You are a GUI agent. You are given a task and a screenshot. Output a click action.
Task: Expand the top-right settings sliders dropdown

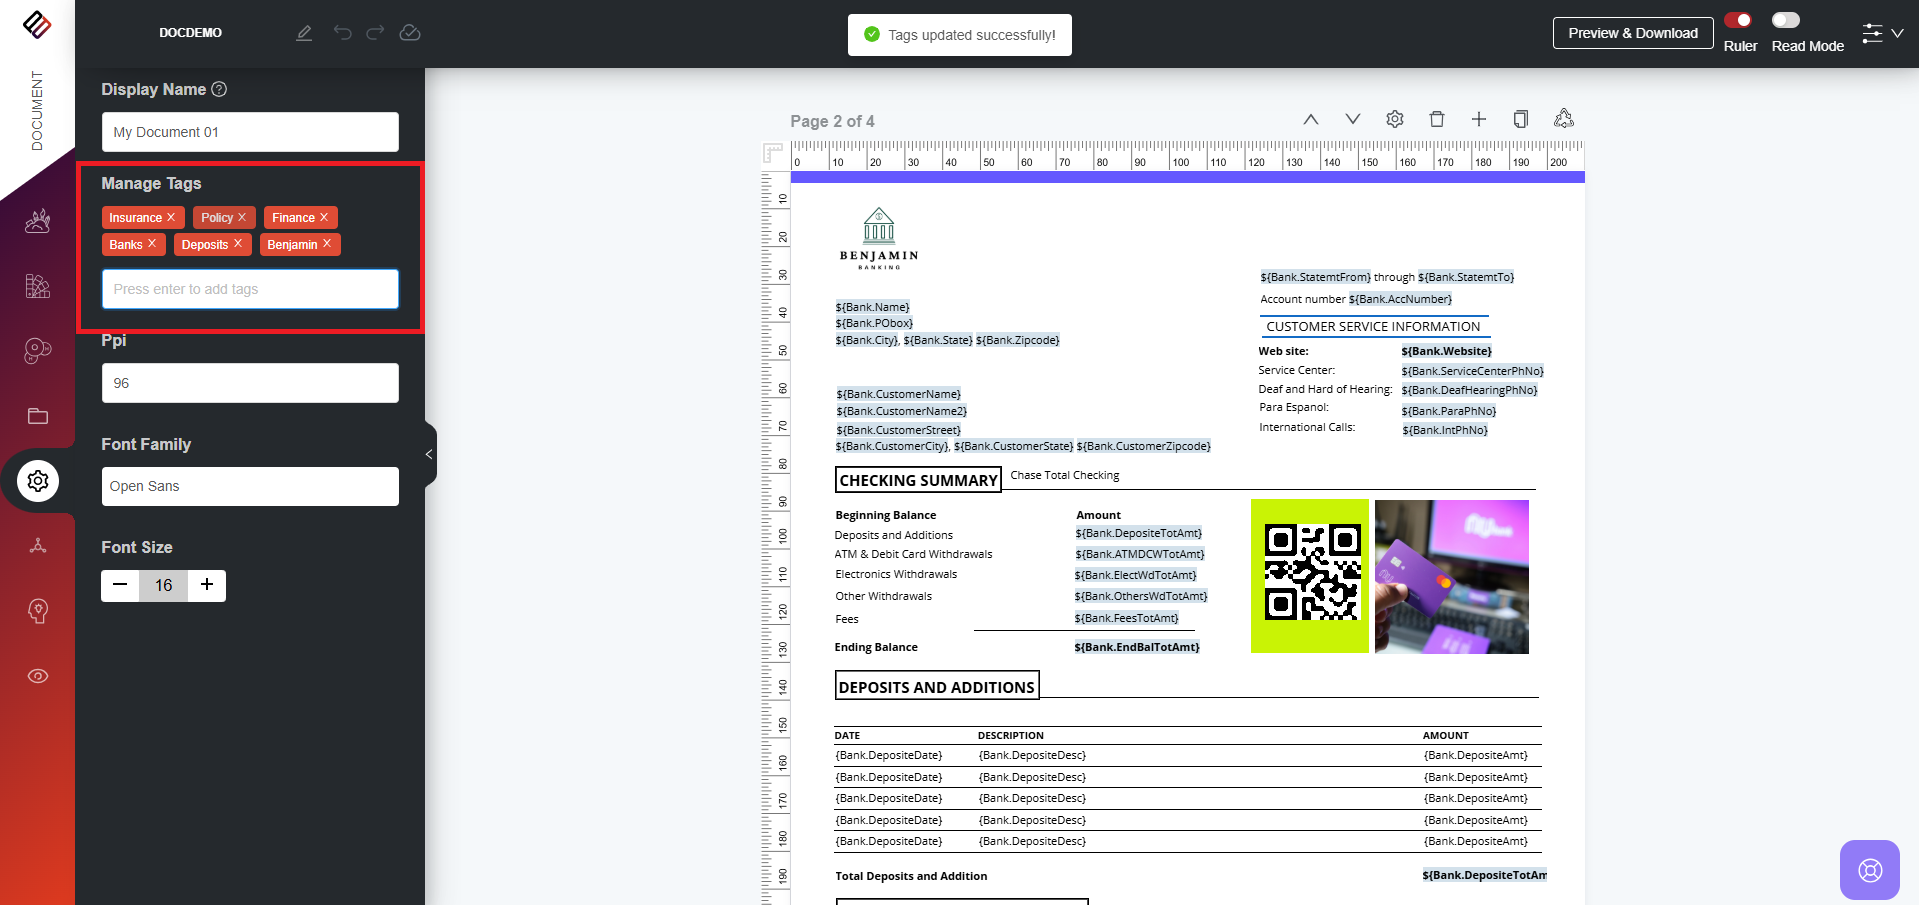pyautogui.click(x=1882, y=33)
